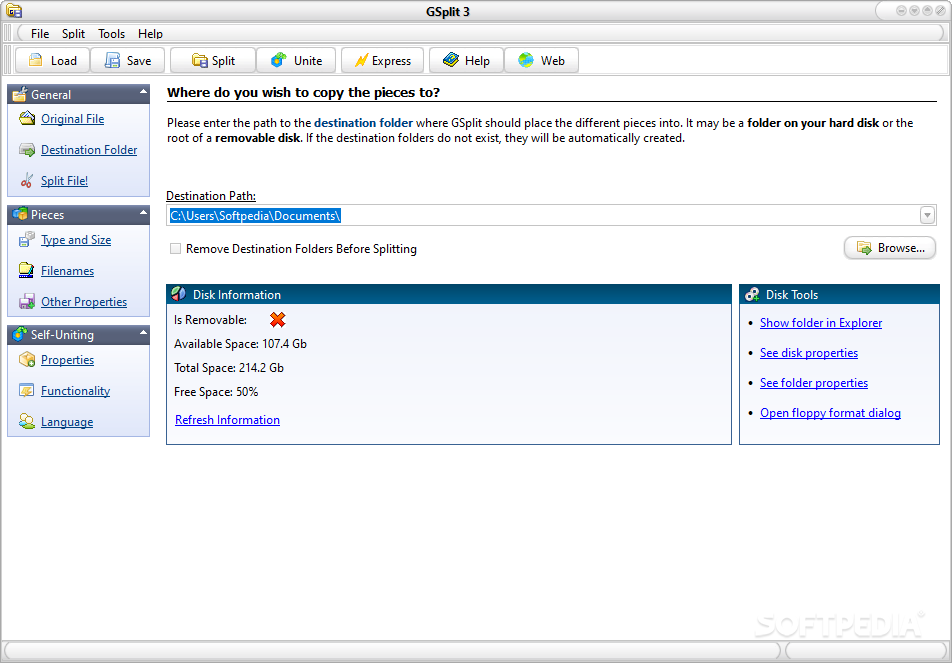Click the 'Total Space: 214.2 Gb' text
Viewport: 952px width, 663px height.
(x=229, y=368)
